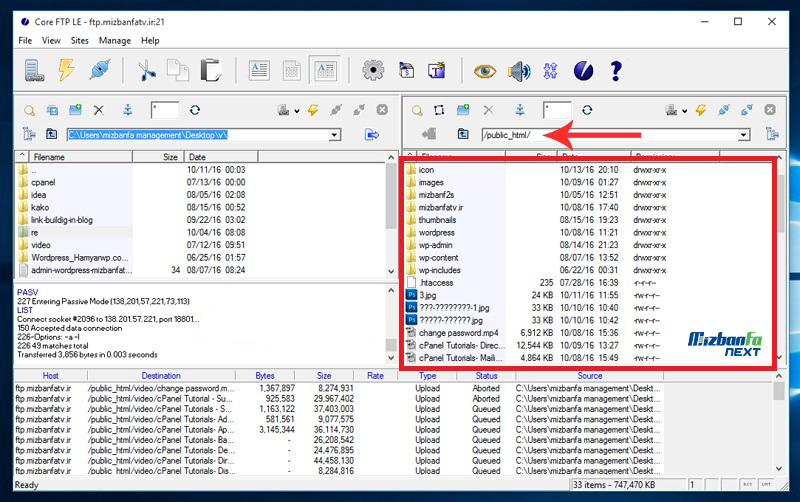Viewport: 800px width, 502px height.
Task: Click the lightning icon in remote pane toolbar
Action: (x=701, y=110)
